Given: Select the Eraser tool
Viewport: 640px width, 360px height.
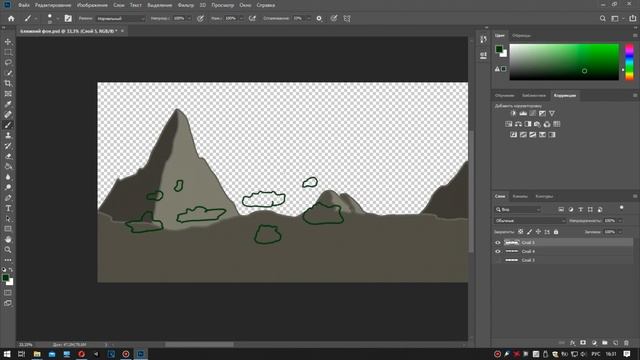Looking at the screenshot, I should click(8, 156).
